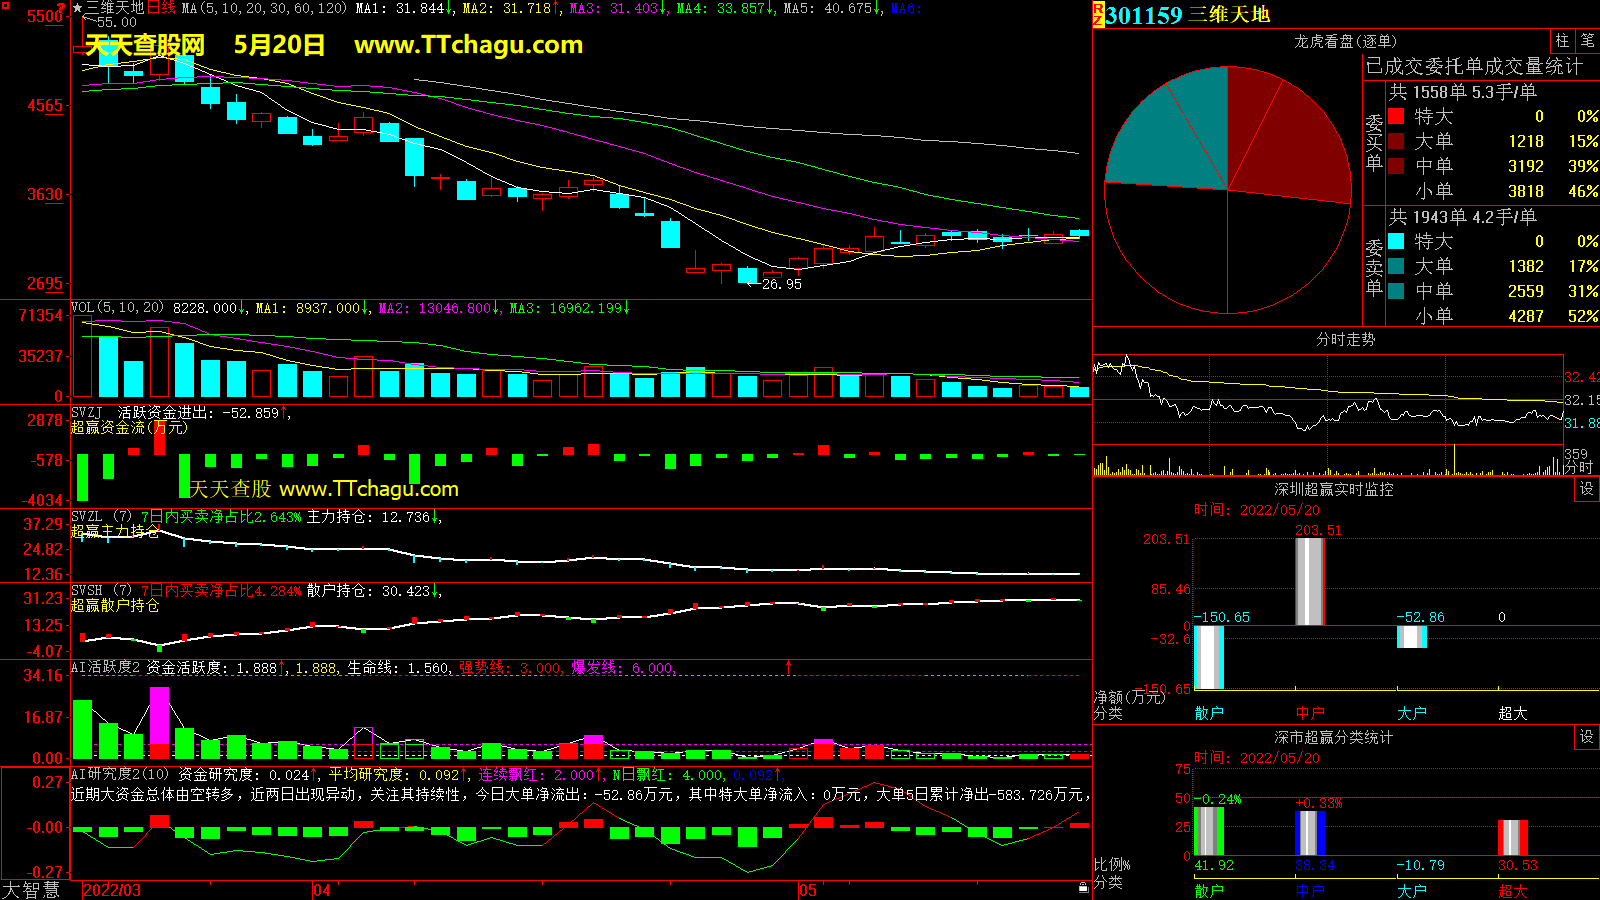Click the red upward arrow marker in AI活跃度 panel
This screenshot has height=900, width=1600.
(x=789, y=666)
